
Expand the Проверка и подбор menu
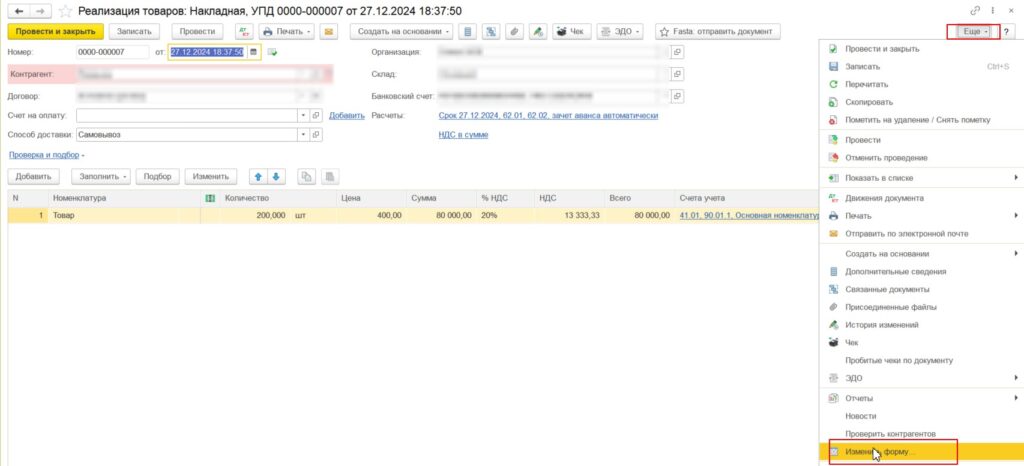pos(46,155)
